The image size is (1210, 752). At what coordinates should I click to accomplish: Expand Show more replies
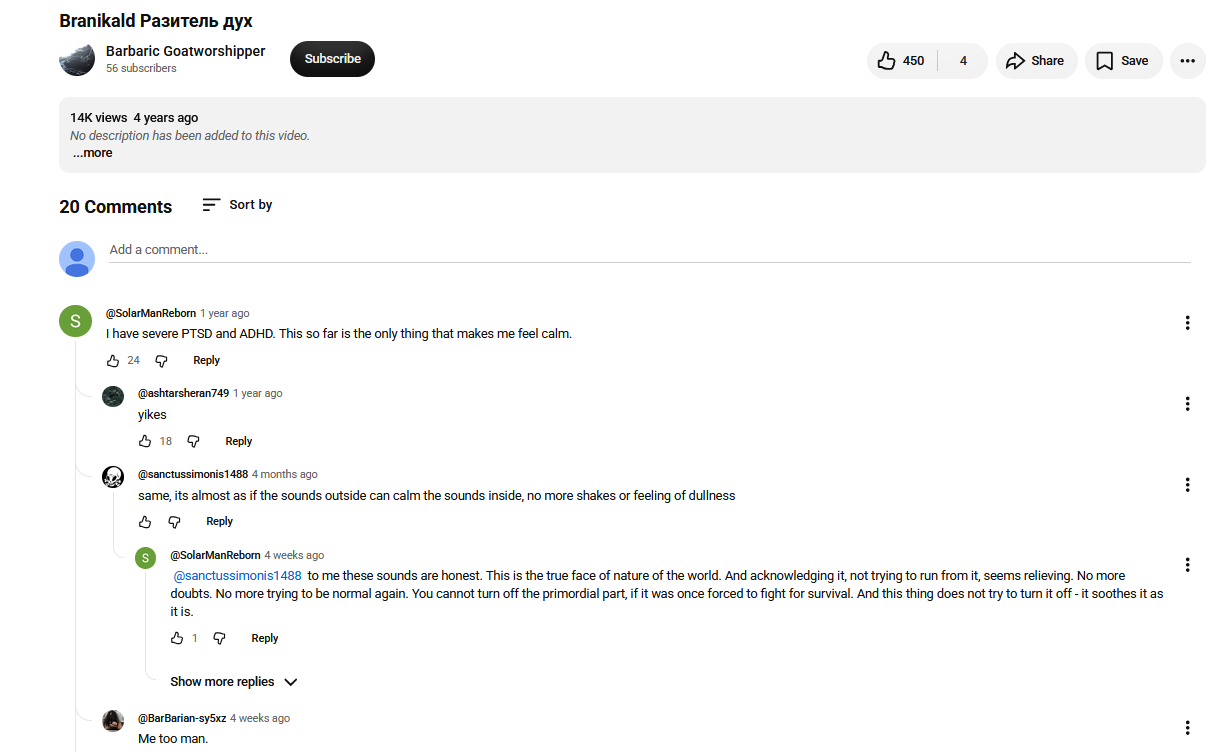pyautogui.click(x=234, y=682)
